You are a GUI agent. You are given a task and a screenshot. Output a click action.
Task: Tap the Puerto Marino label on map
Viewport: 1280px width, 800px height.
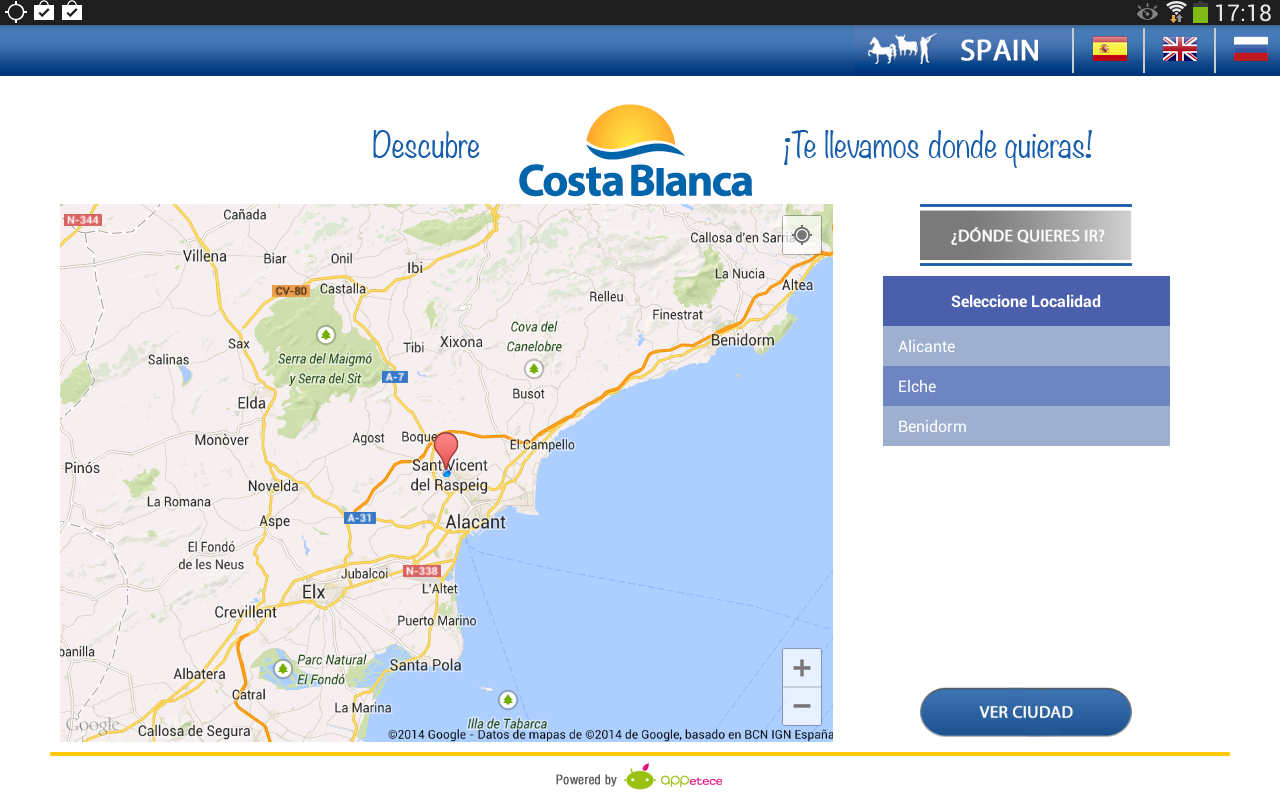[x=437, y=621]
